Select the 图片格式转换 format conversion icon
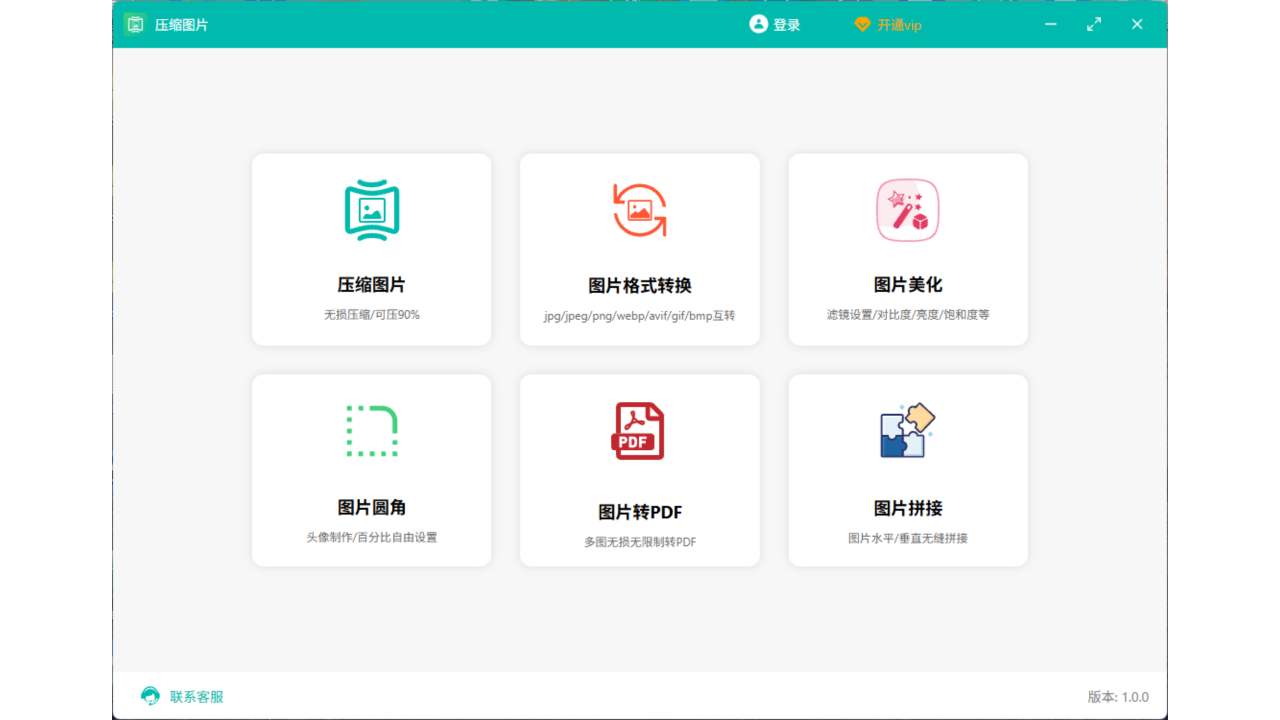The height and width of the screenshot is (720, 1280). coord(639,210)
